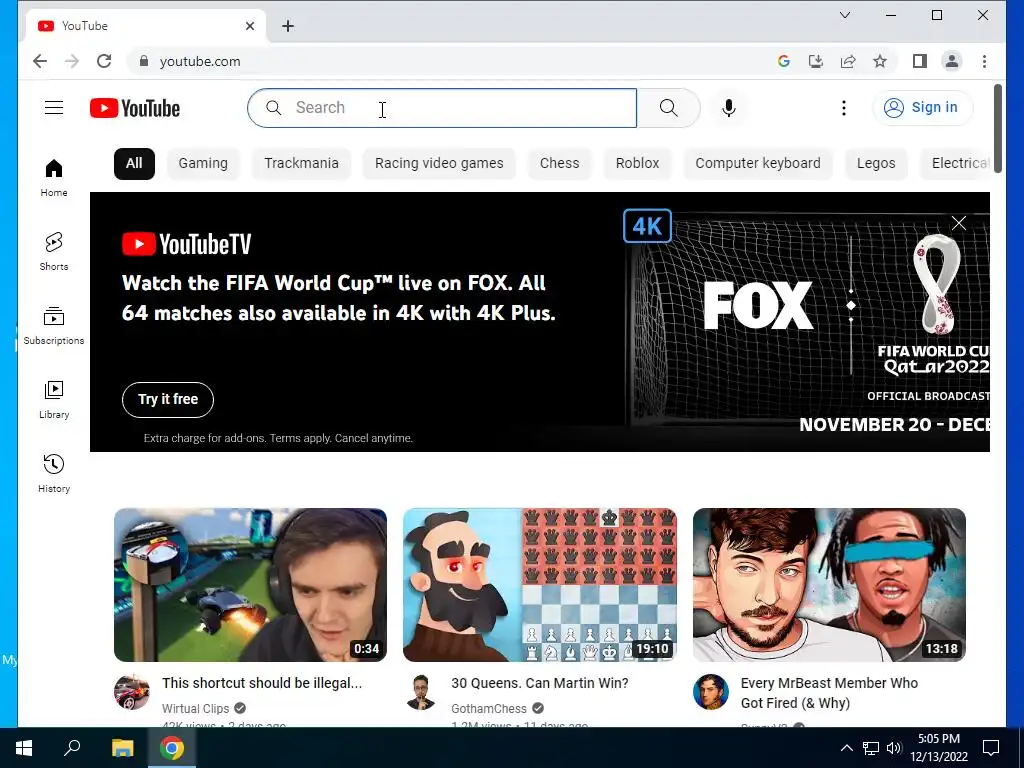Open Wirtual Clips channel link
1024x768 pixels.
click(x=195, y=709)
